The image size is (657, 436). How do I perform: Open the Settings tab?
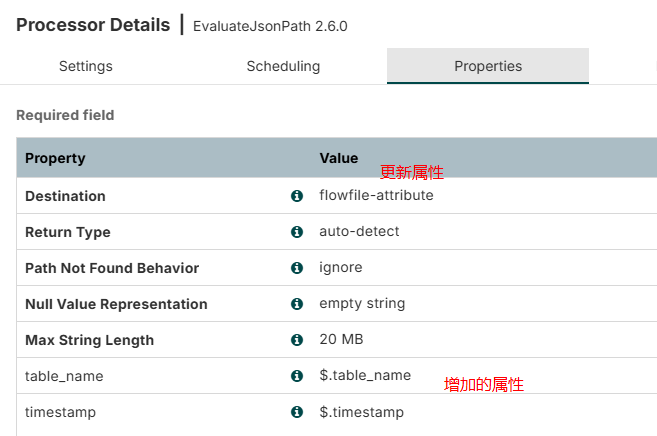(86, 66)
